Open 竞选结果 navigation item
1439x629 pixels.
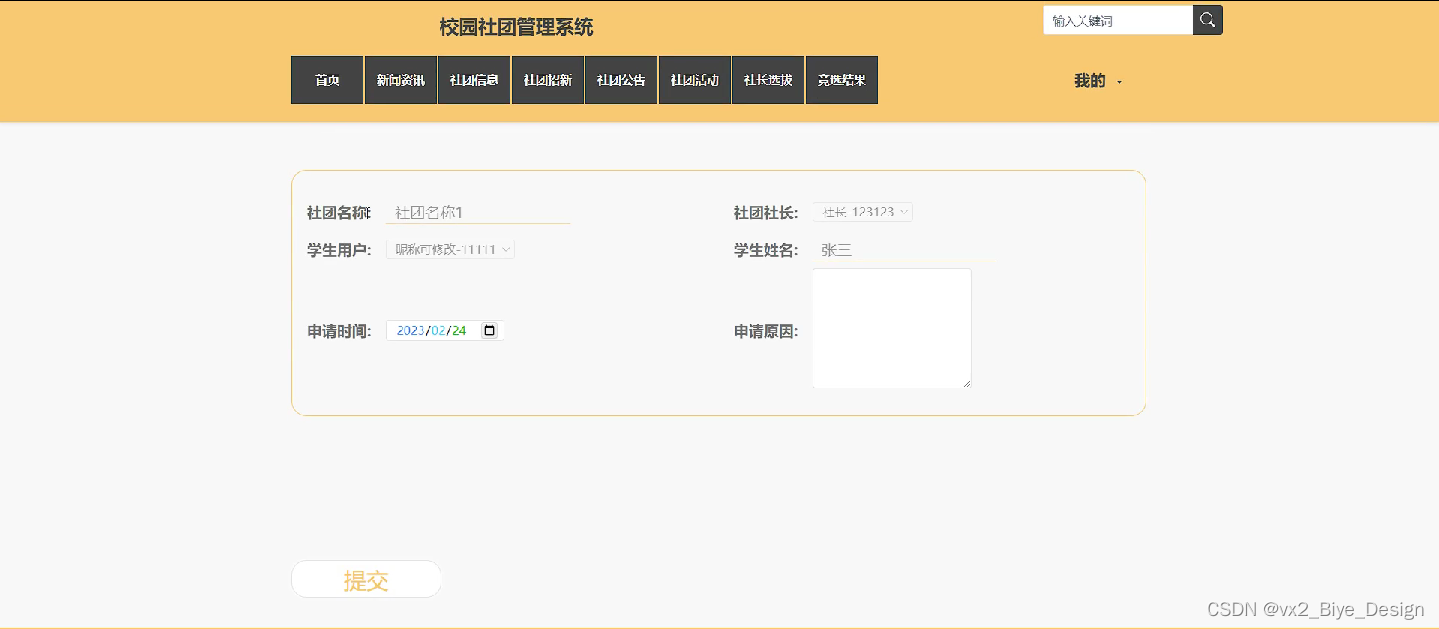coord(842,80)
